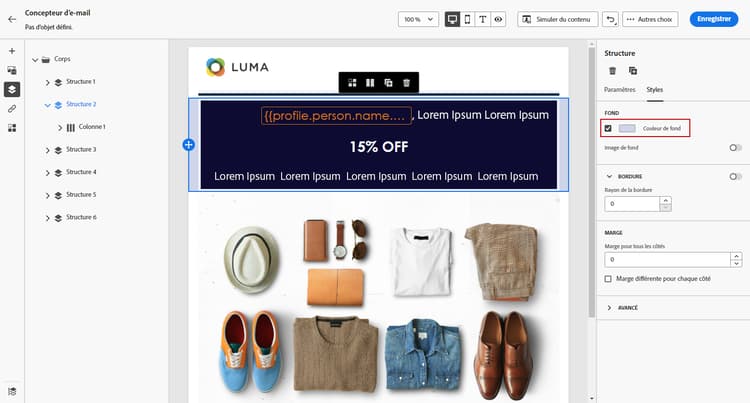Check Marge différente pour chaque côté
750x403 pixels.
coord(608,279)
